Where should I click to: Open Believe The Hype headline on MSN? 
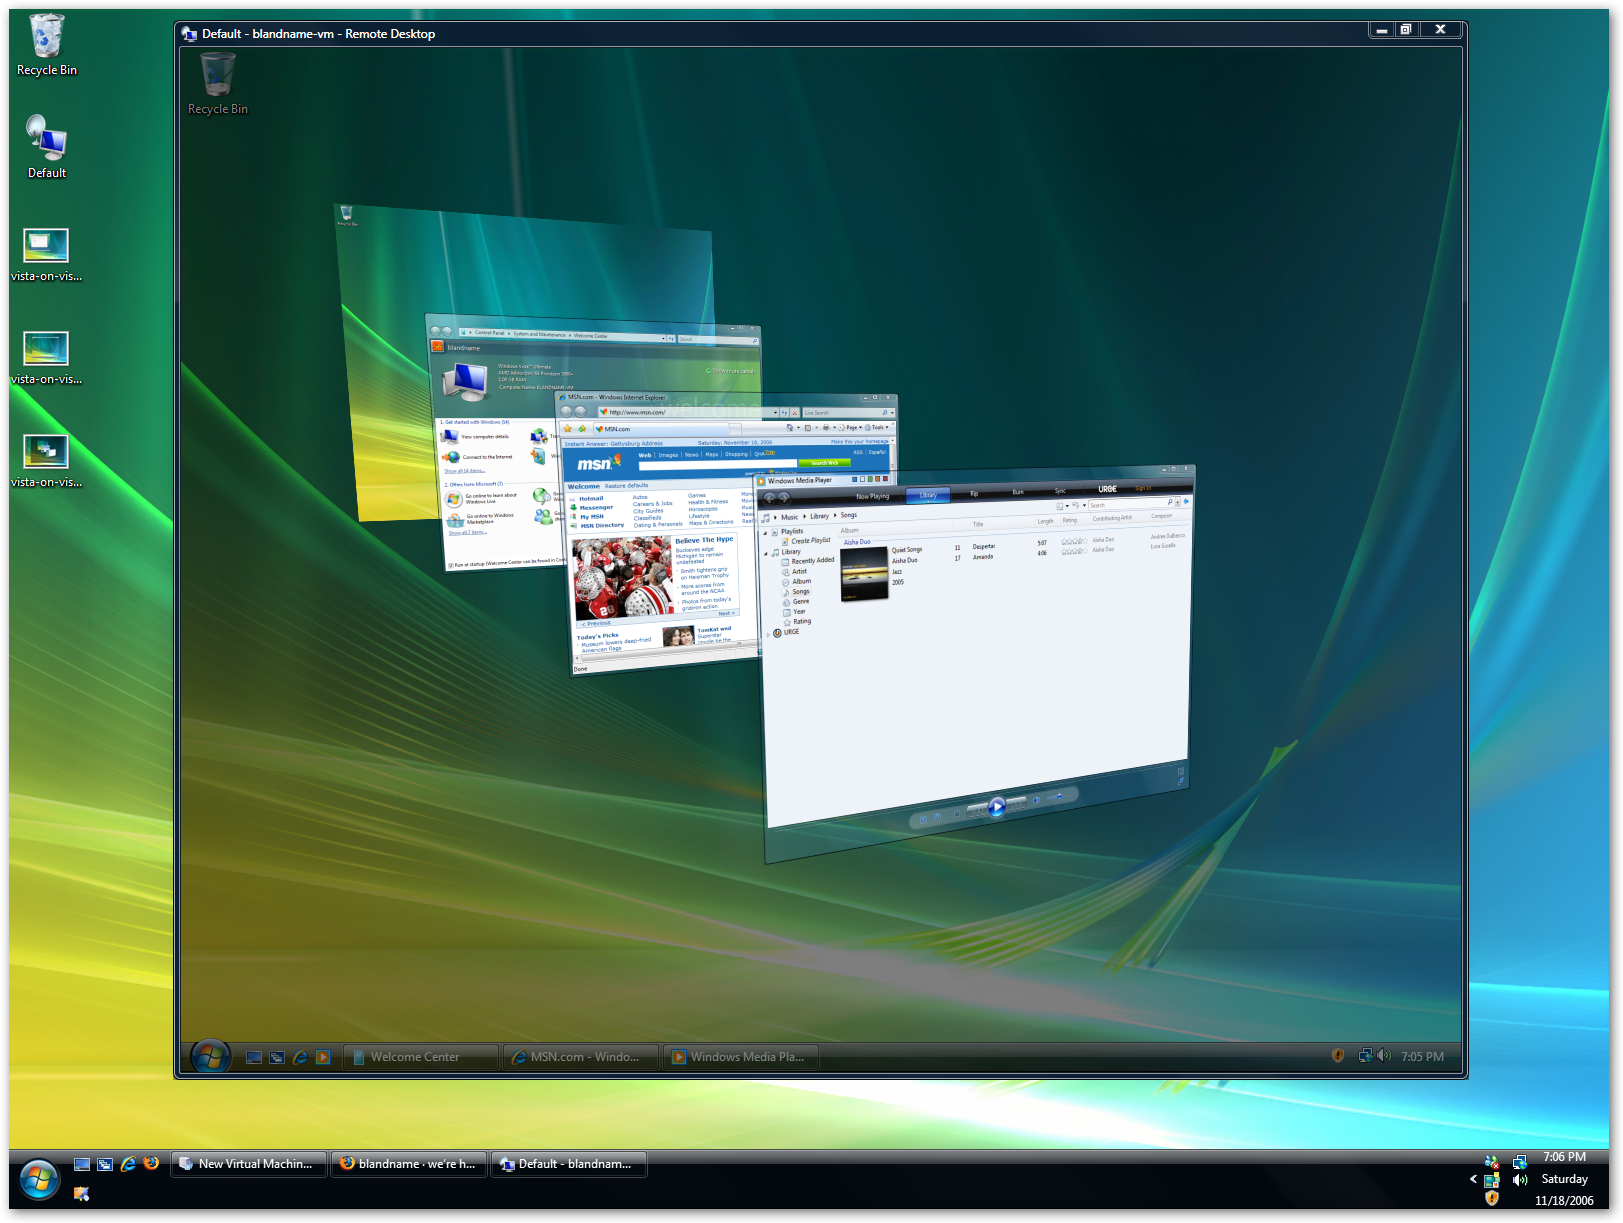point(704,540)
